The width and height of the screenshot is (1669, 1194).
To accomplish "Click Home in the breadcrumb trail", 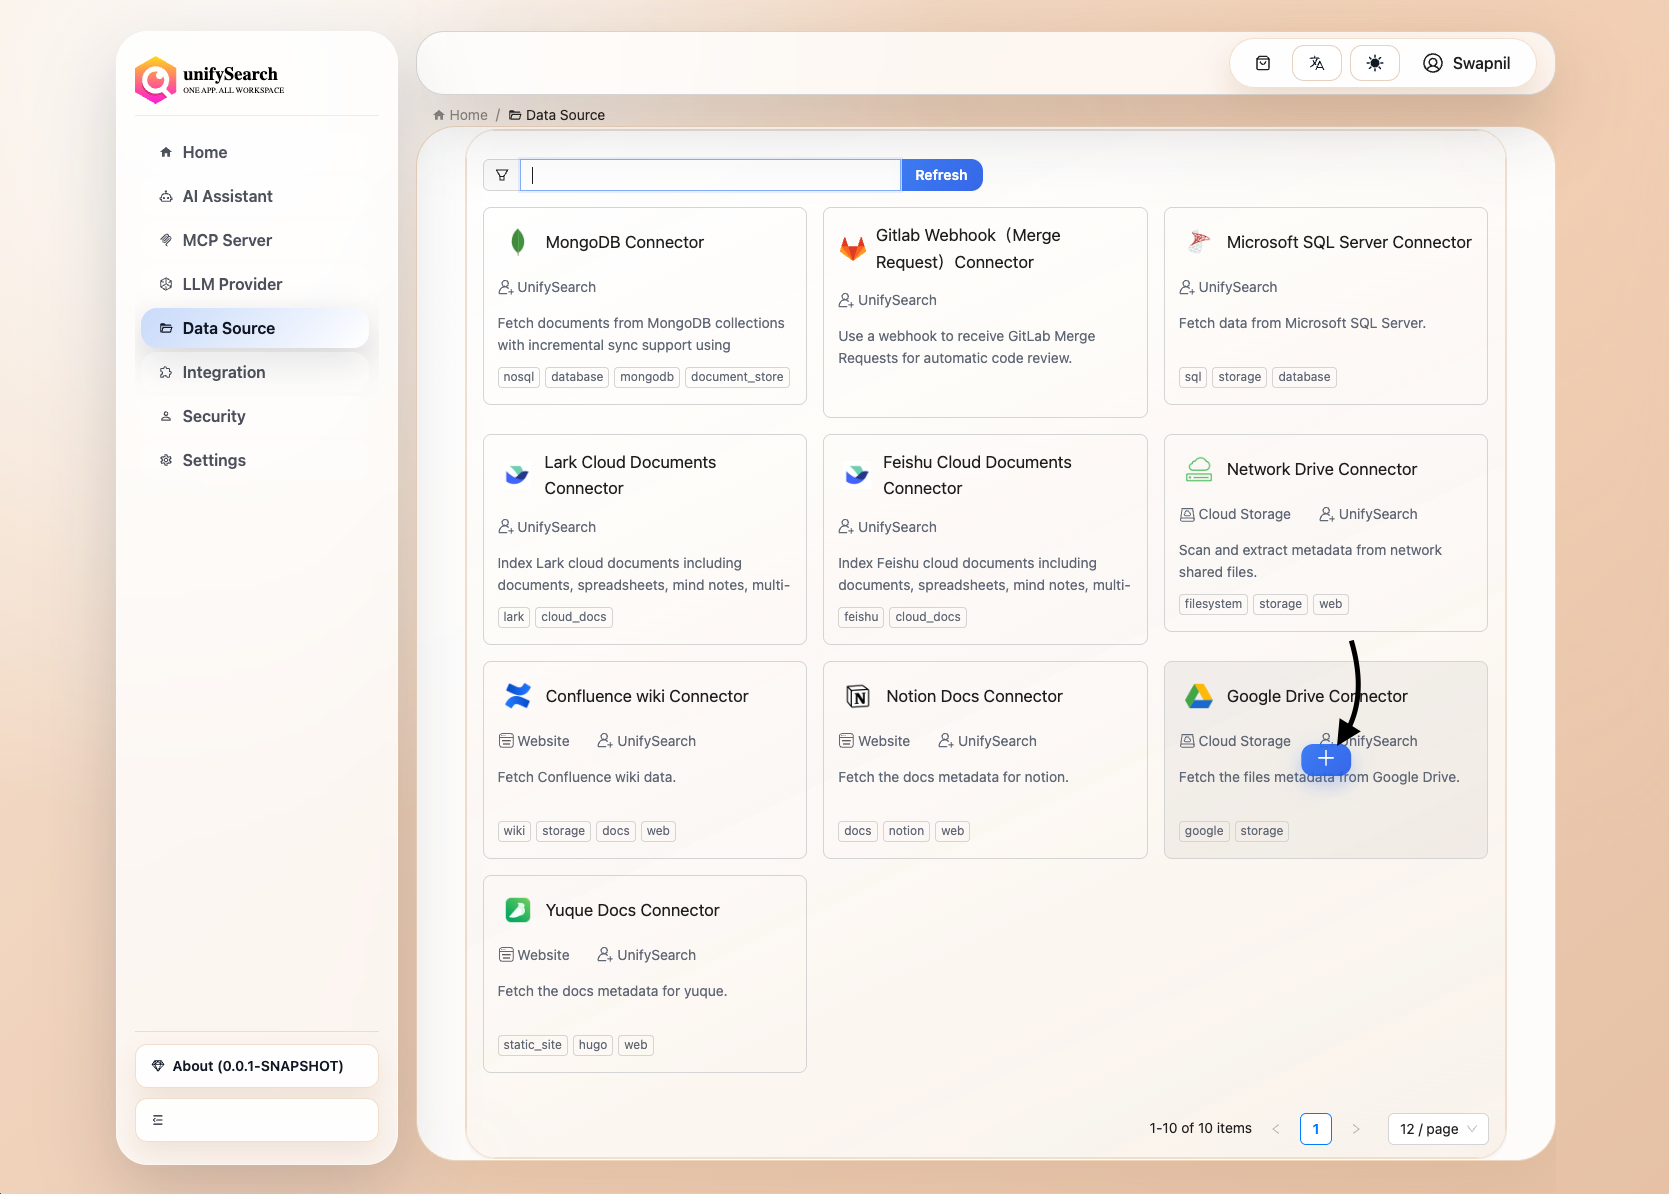I will pos(467,115).
